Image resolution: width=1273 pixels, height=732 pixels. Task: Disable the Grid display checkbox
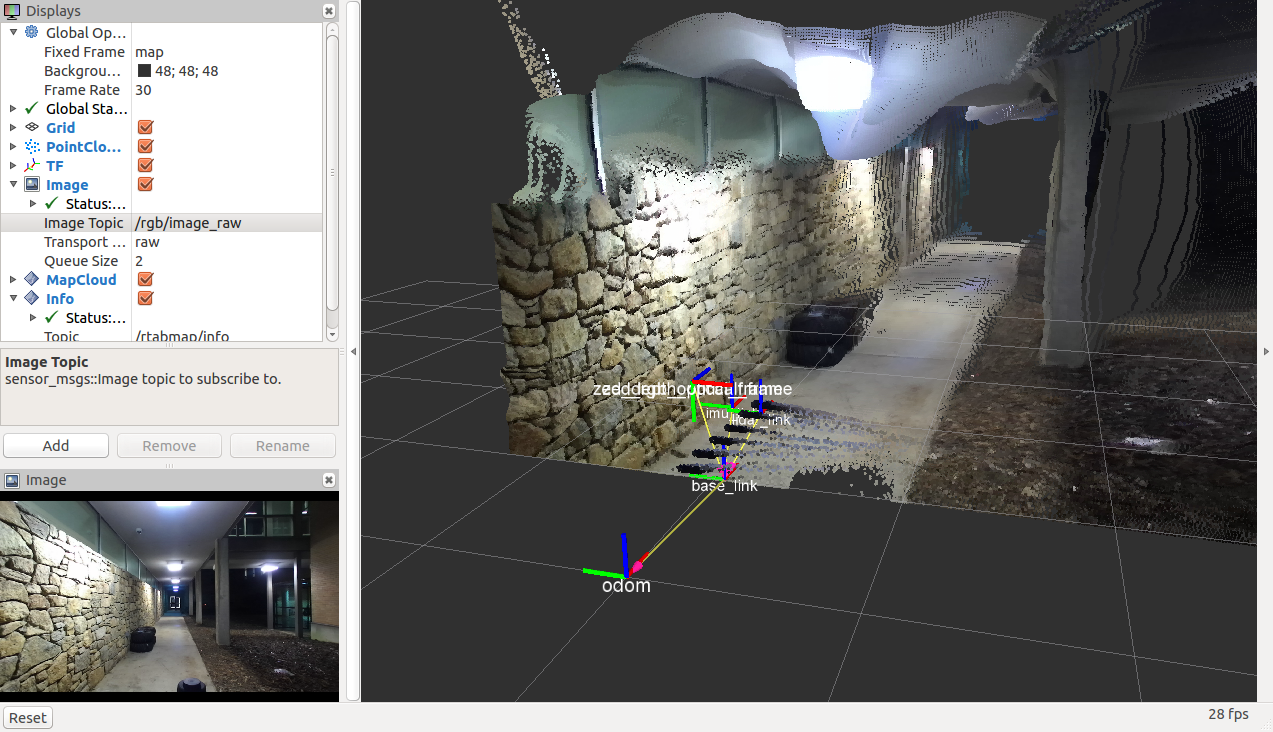tap(145, 127)
